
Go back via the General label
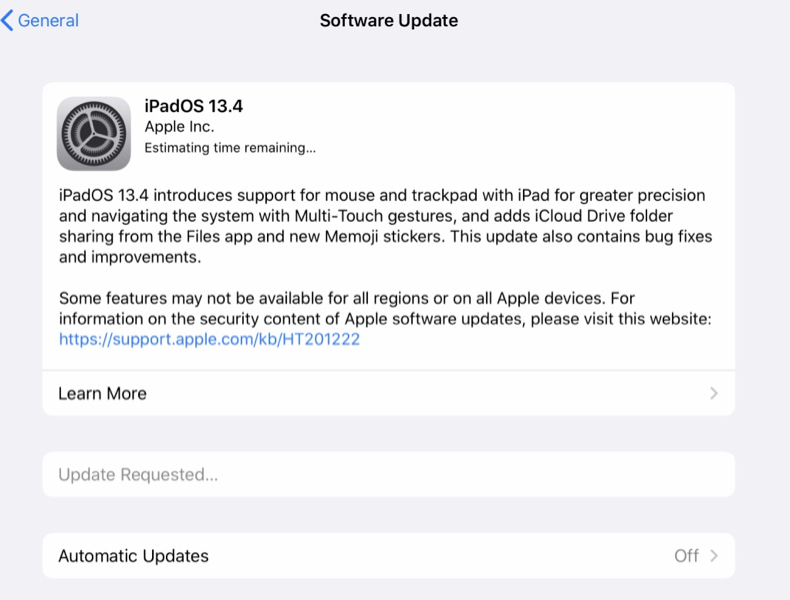(x=48, y=21)
